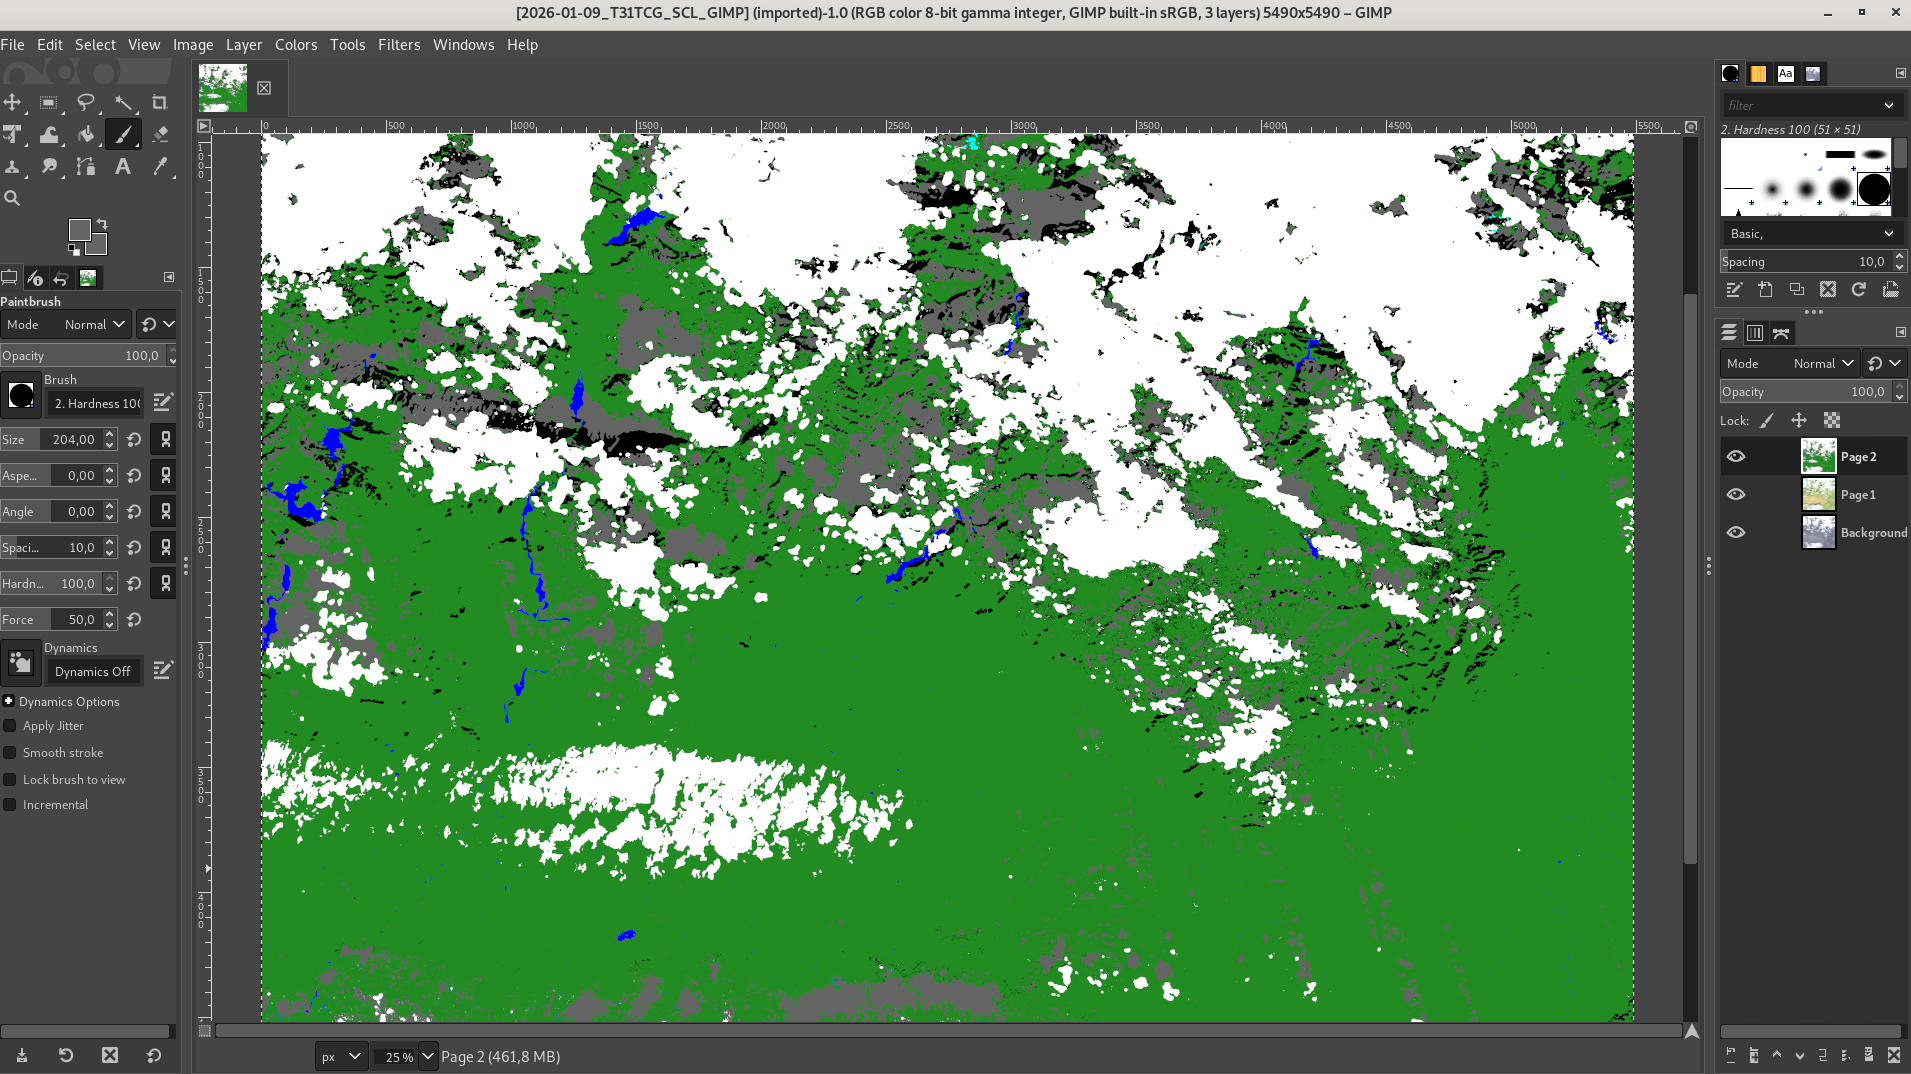This screenshot has height=1074, width=1911.
Task: Enable the Apply Jitter checkbox
Action: [10, 726]
